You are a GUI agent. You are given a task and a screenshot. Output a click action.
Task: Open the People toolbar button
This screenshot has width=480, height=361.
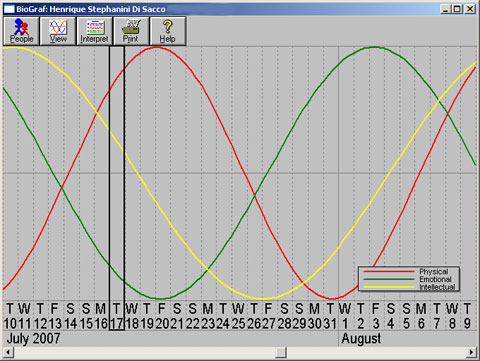(21, 31)
